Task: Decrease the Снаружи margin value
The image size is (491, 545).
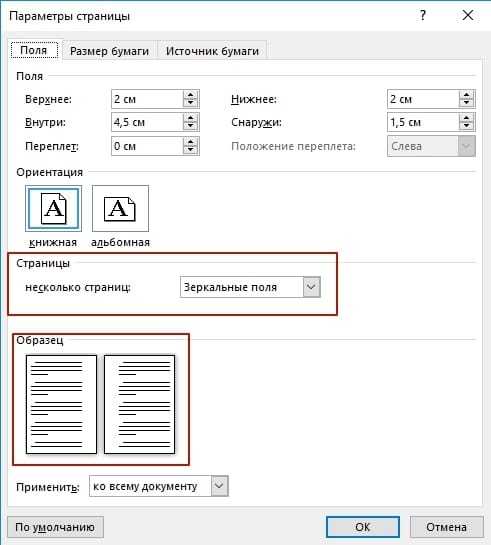Action: click(x=466, y=126)
